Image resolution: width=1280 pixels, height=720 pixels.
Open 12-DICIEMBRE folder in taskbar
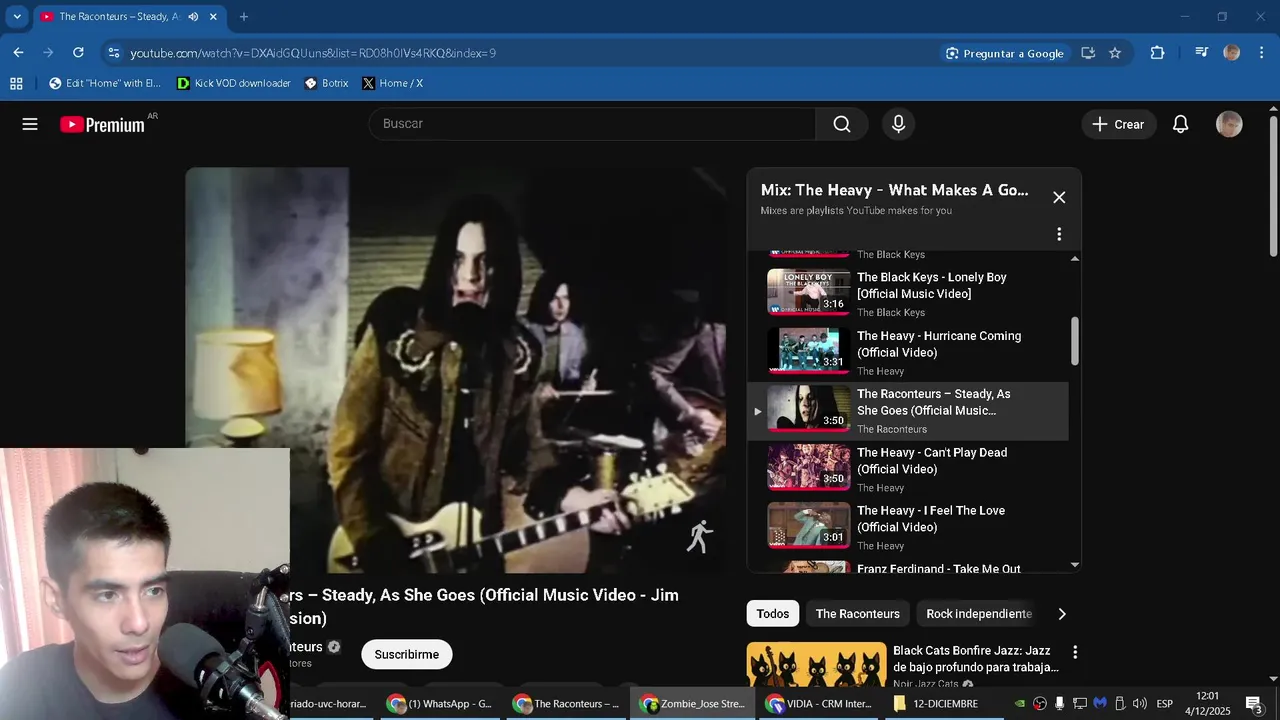[x=935, y=704]
